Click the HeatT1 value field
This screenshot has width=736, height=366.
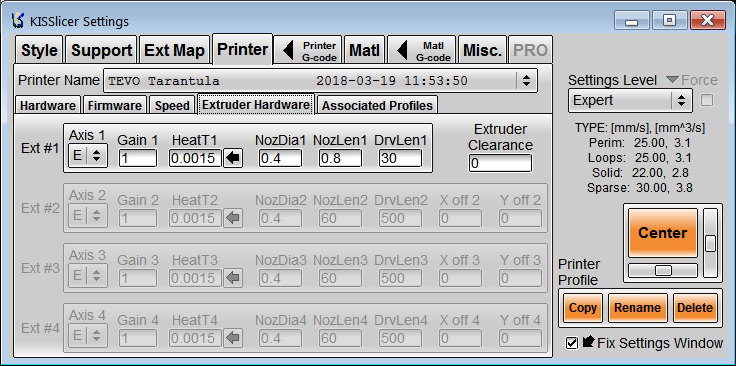195,159
